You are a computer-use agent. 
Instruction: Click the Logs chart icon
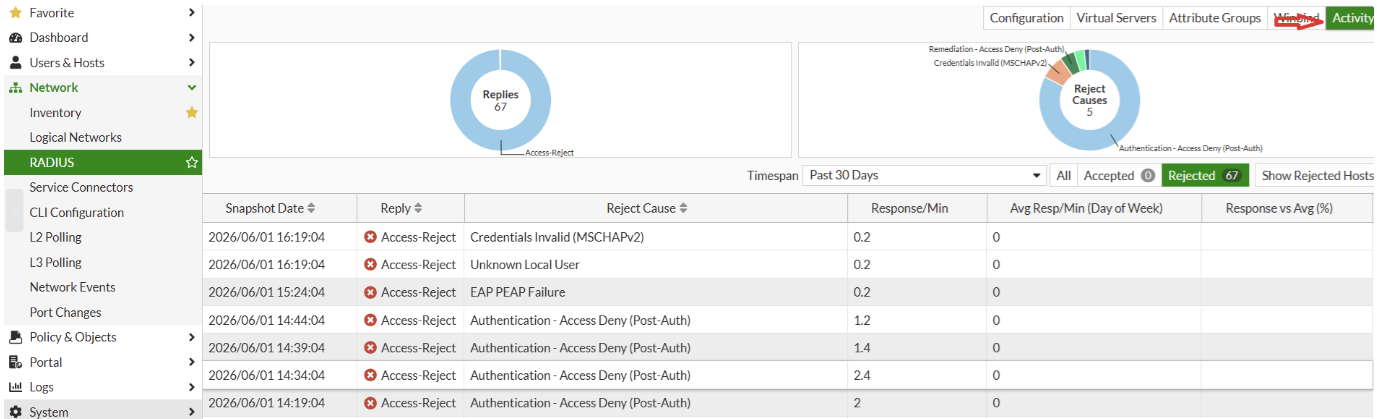(15, 387)
